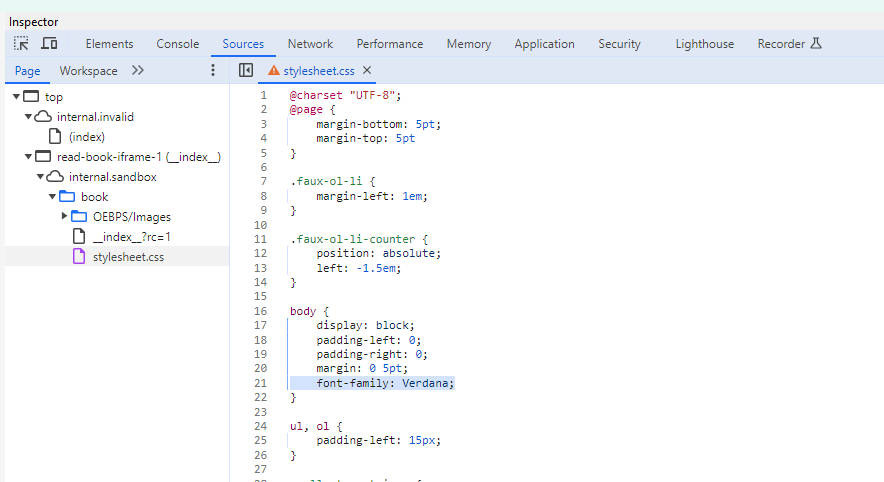This screenshot has width=884, height=482.
Task: Select the __index__?rc=1 file
Action: [131, 237]
